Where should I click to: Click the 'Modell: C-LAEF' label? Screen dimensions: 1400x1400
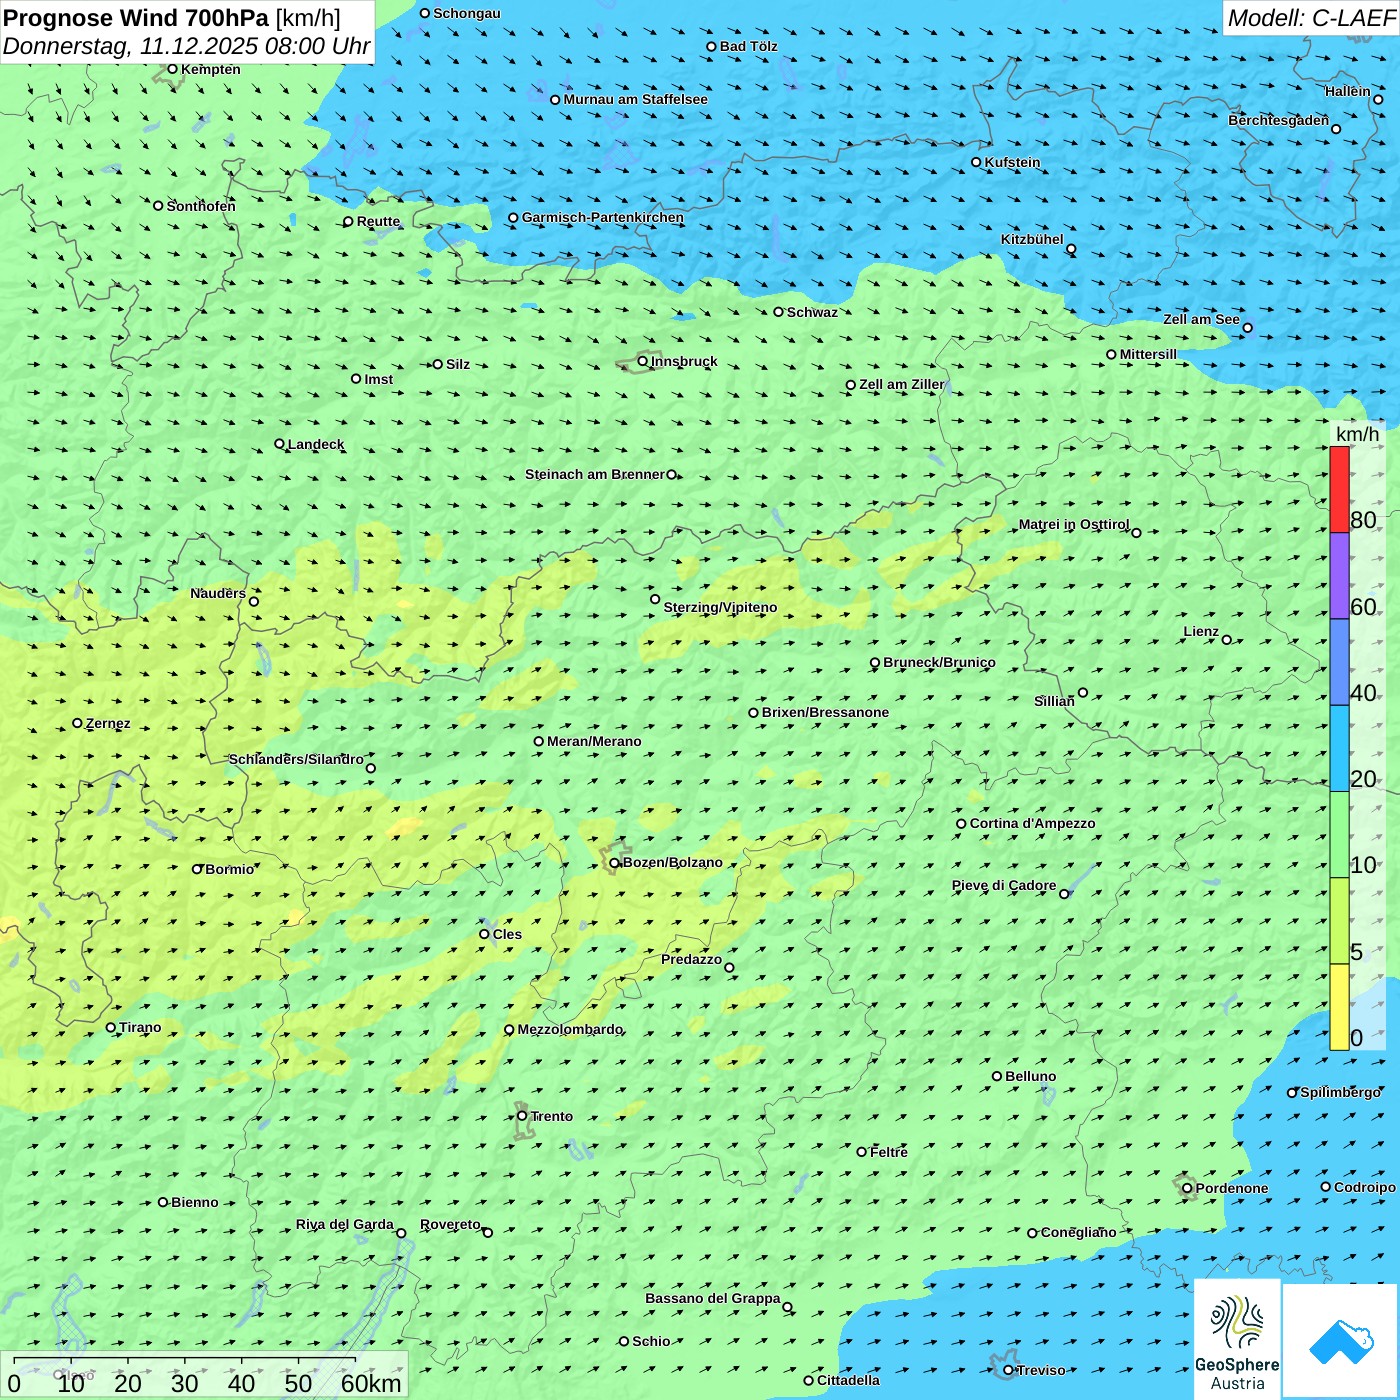pyautogui.click(x=1310, y=18)
